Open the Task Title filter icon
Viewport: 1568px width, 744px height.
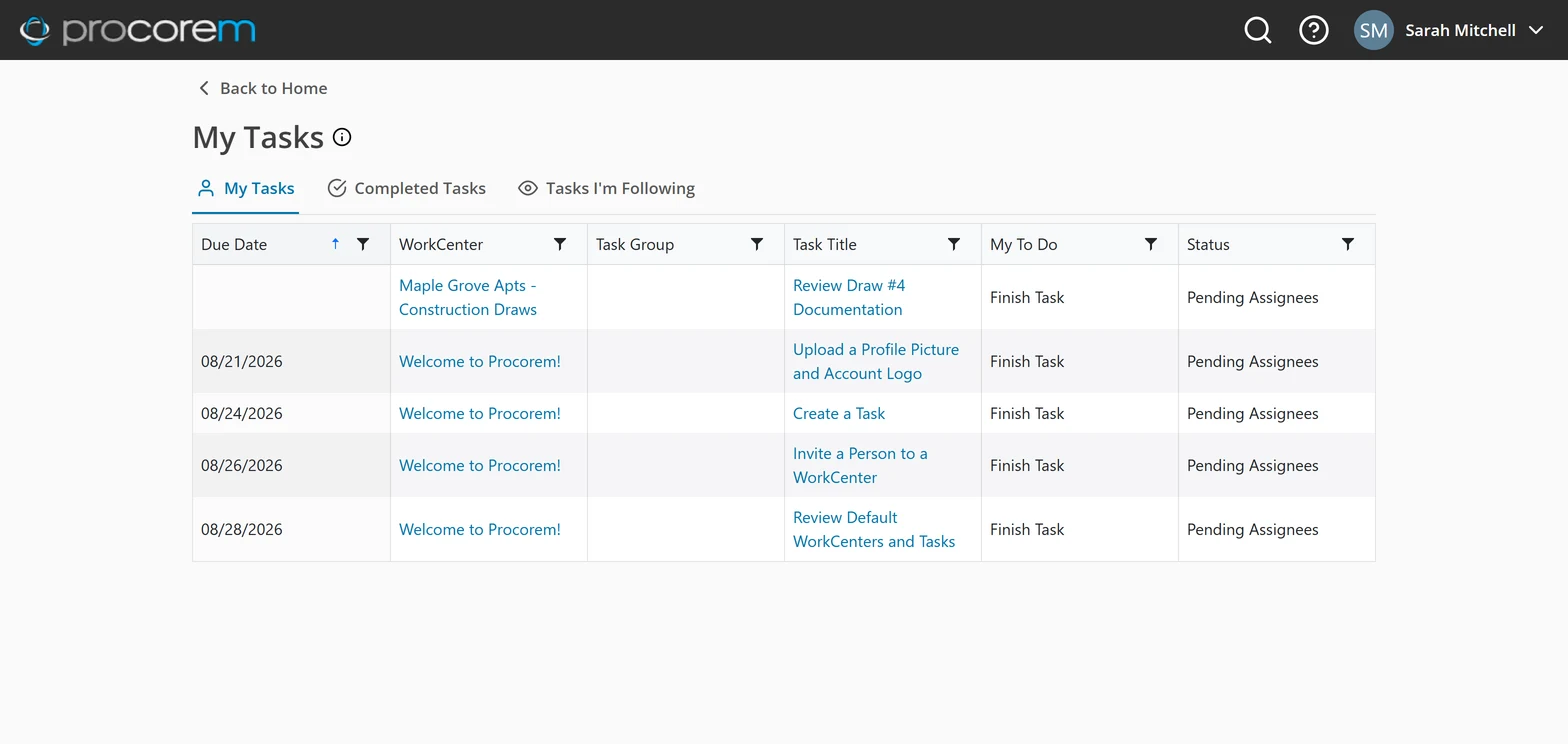(x=954, y=244)
